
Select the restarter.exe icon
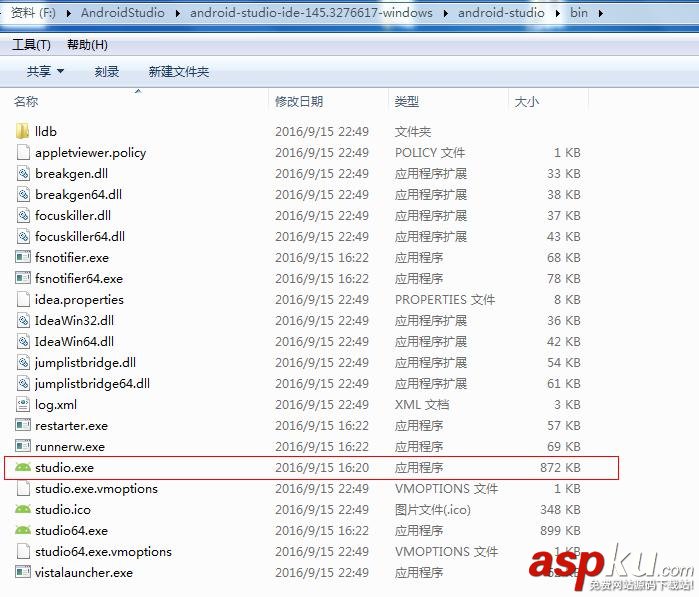pos(23,425)
